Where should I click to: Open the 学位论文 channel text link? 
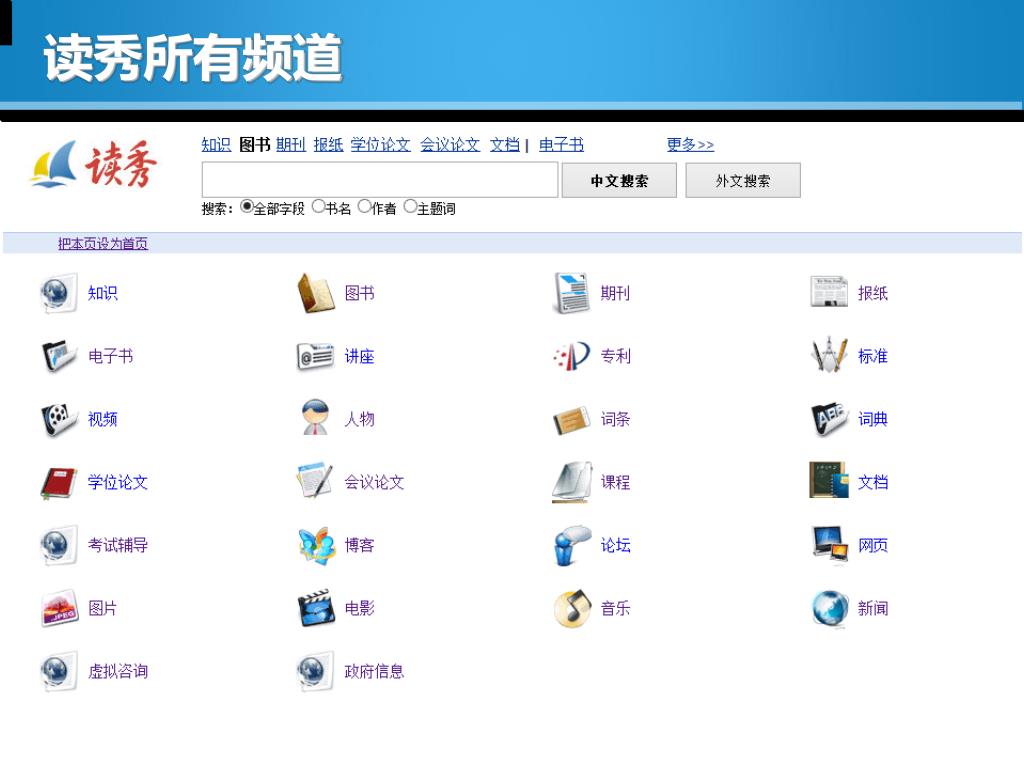[118, 483]
